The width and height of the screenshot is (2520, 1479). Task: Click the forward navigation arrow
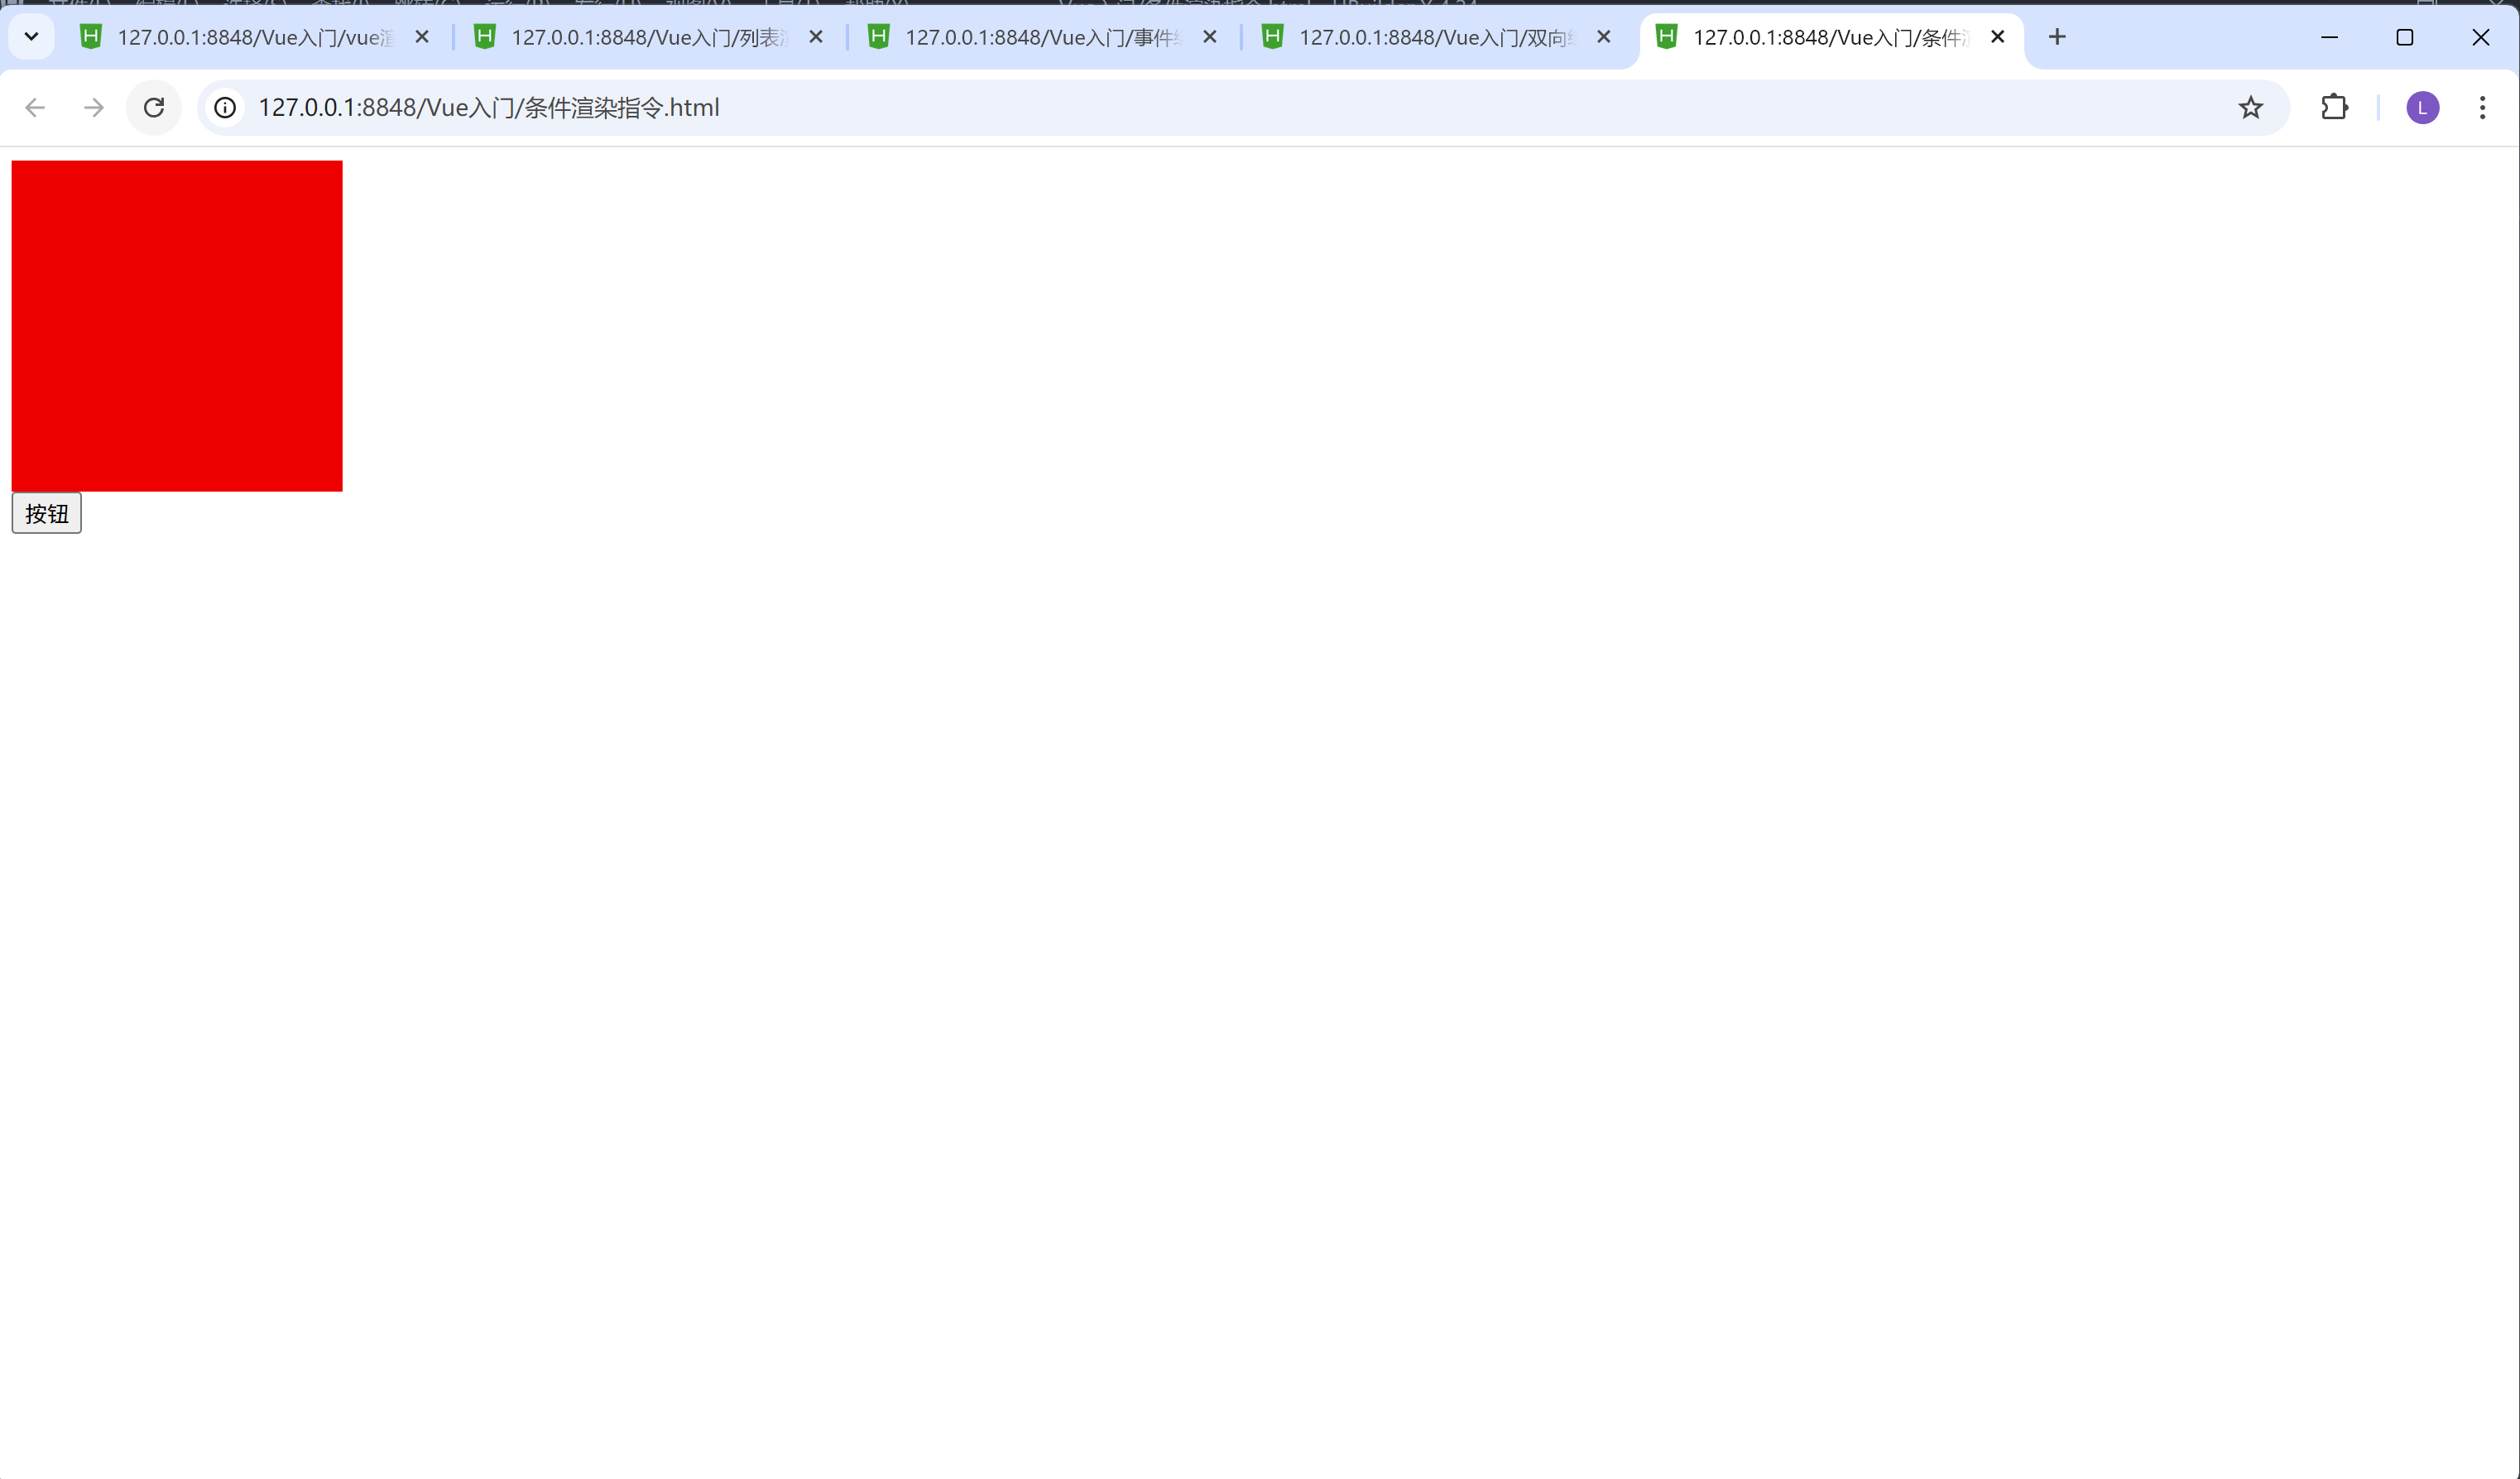[x=94, y=107]
